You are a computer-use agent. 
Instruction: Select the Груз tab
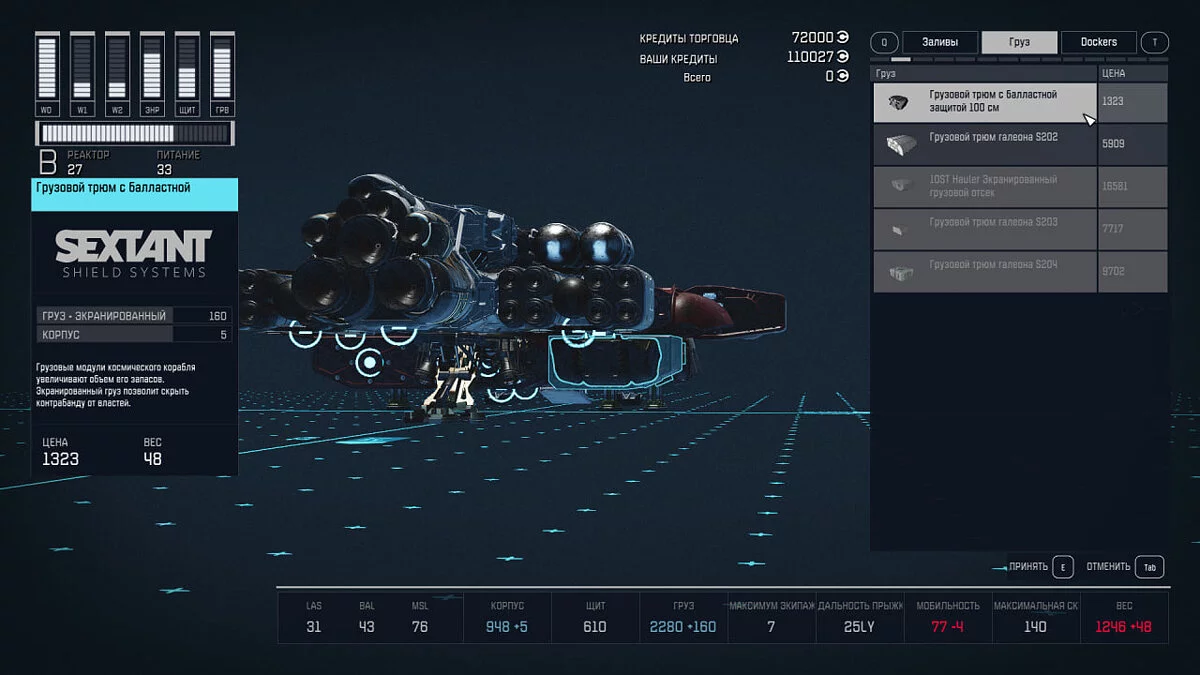tap(1019, 42)
